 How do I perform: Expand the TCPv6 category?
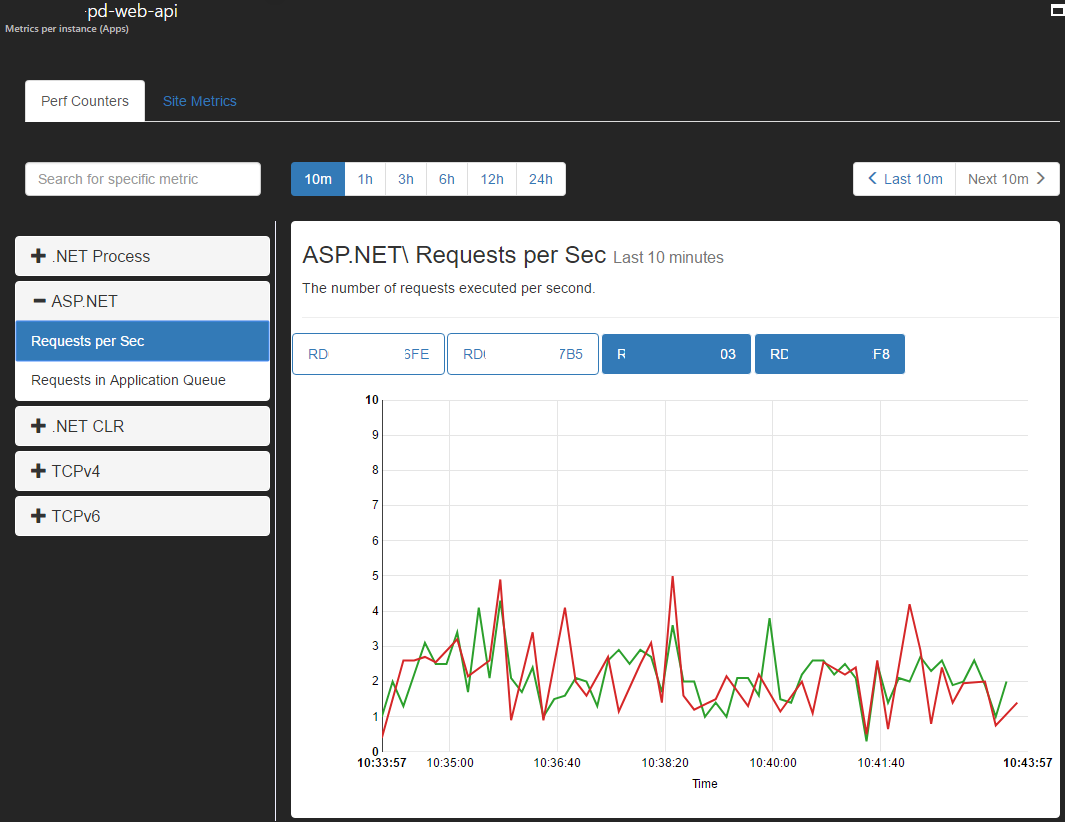143,516
